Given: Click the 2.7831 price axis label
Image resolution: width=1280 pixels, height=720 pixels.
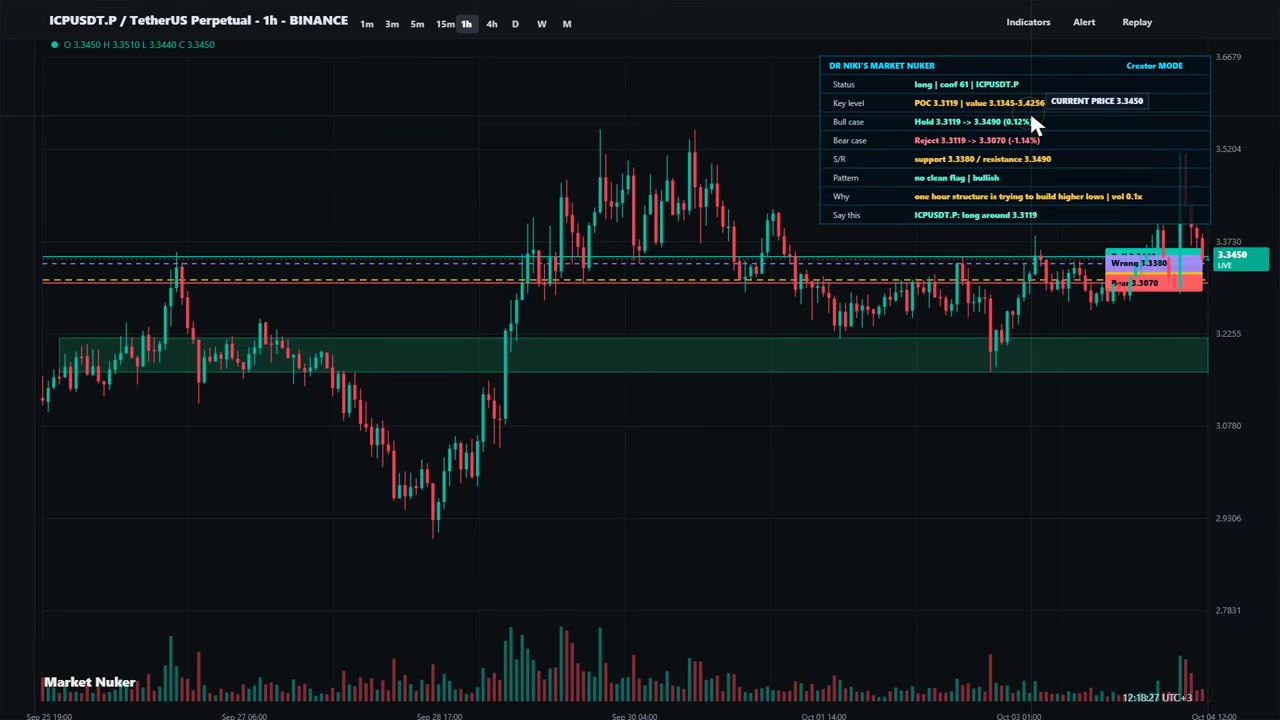Looking at the screenshot, I should coord(1228,610).
